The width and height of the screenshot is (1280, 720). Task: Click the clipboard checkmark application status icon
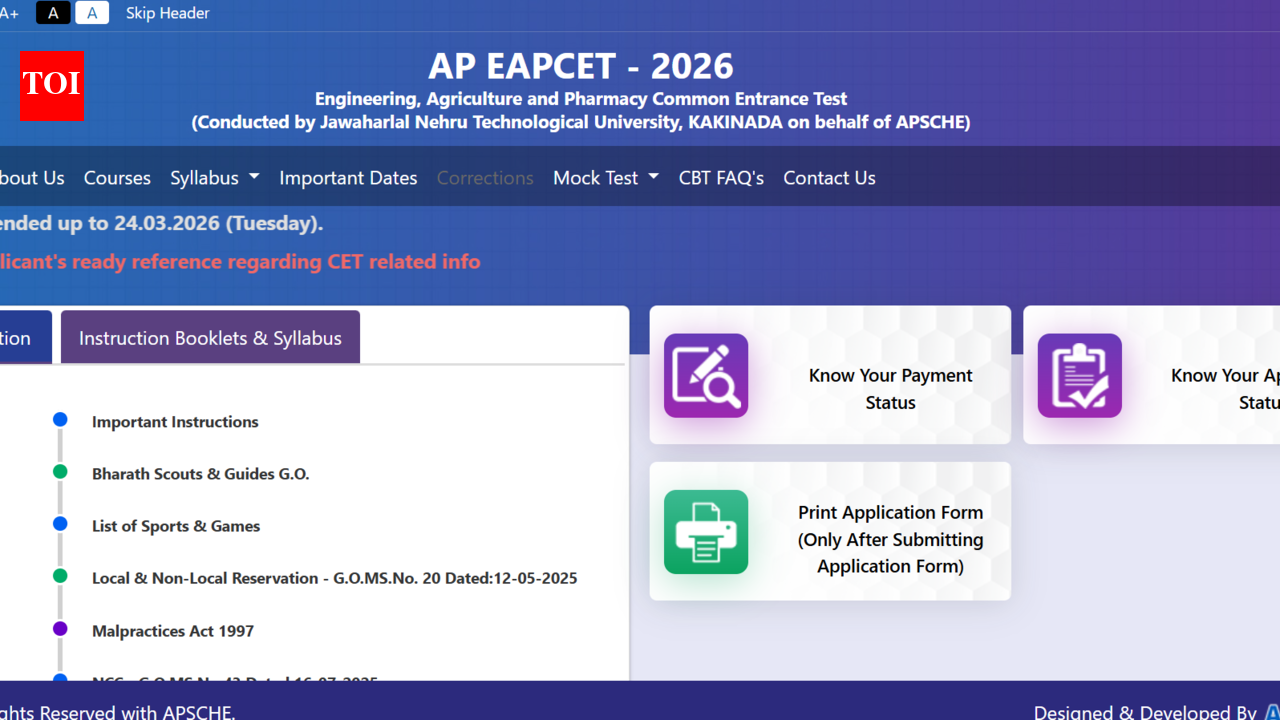point(1079,376)
